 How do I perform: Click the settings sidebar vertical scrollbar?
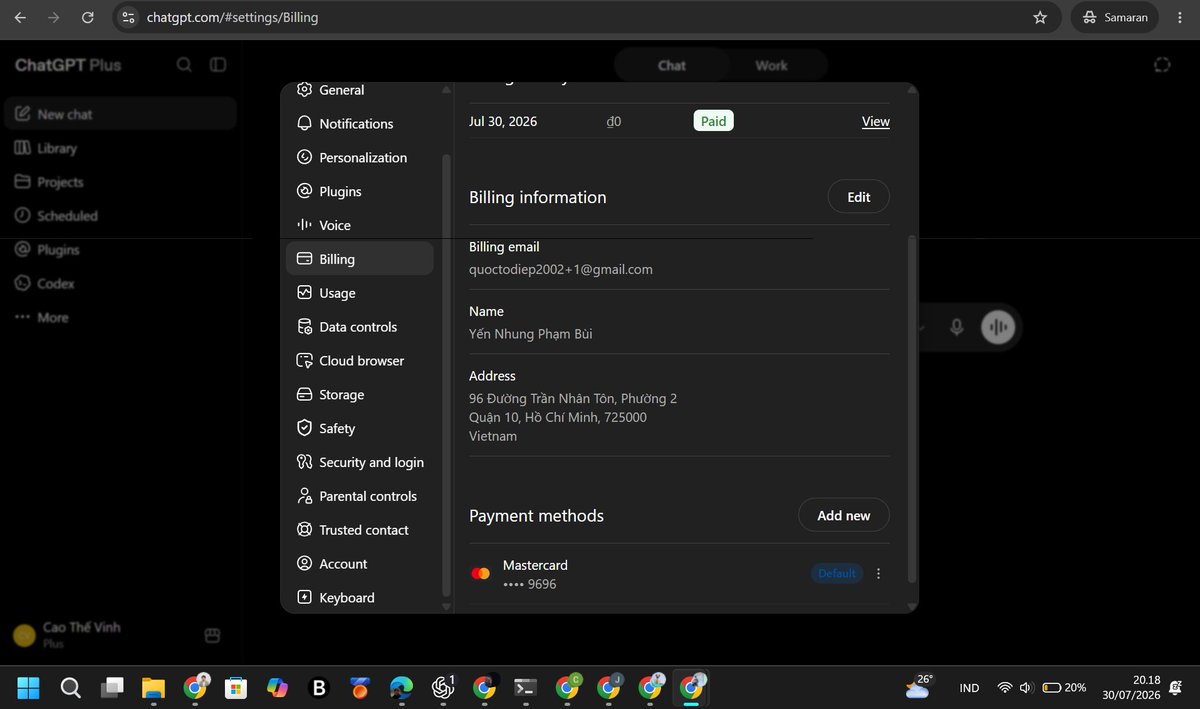coord(446,375)
